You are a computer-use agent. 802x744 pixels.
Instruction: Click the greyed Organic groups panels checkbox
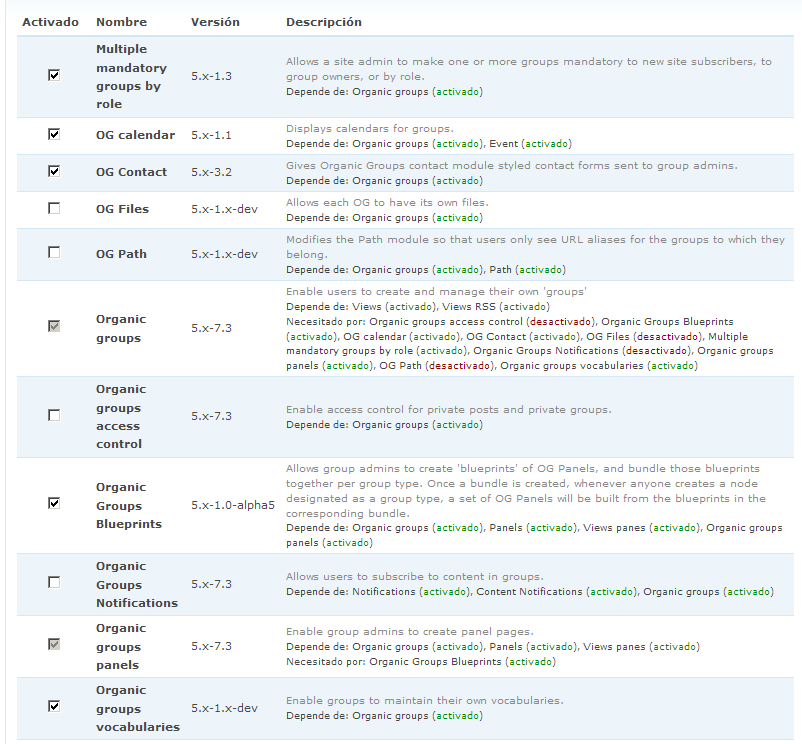(x=54, y=644)
